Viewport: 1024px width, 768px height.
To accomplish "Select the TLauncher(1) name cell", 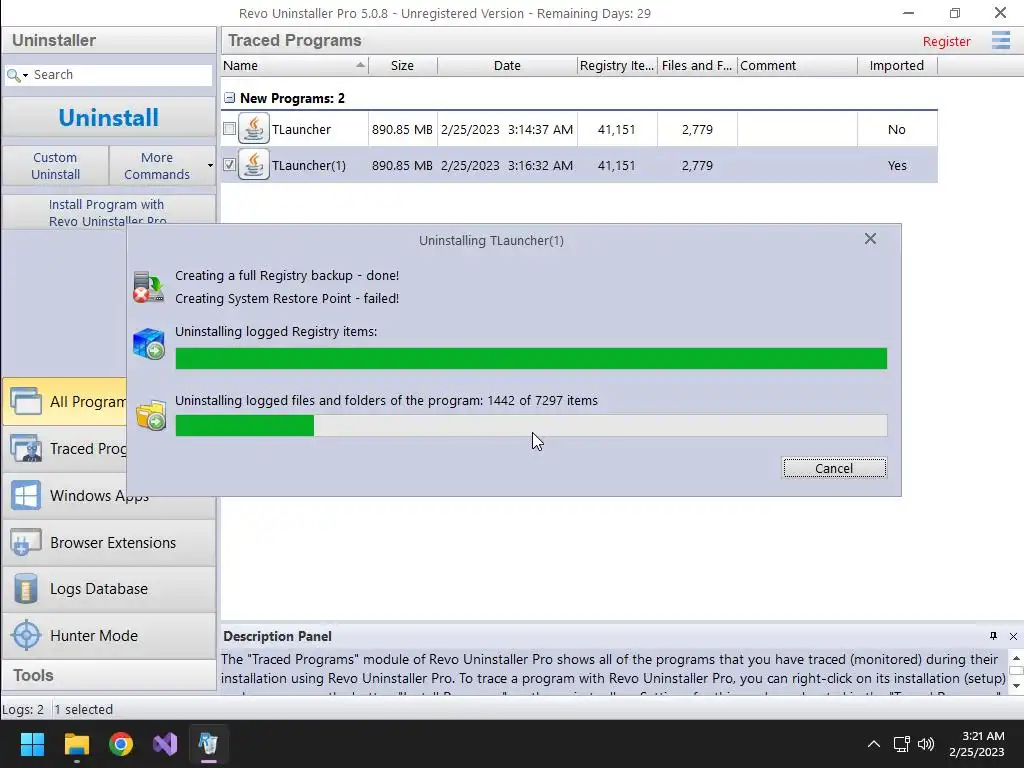I will tap(308, 165).
